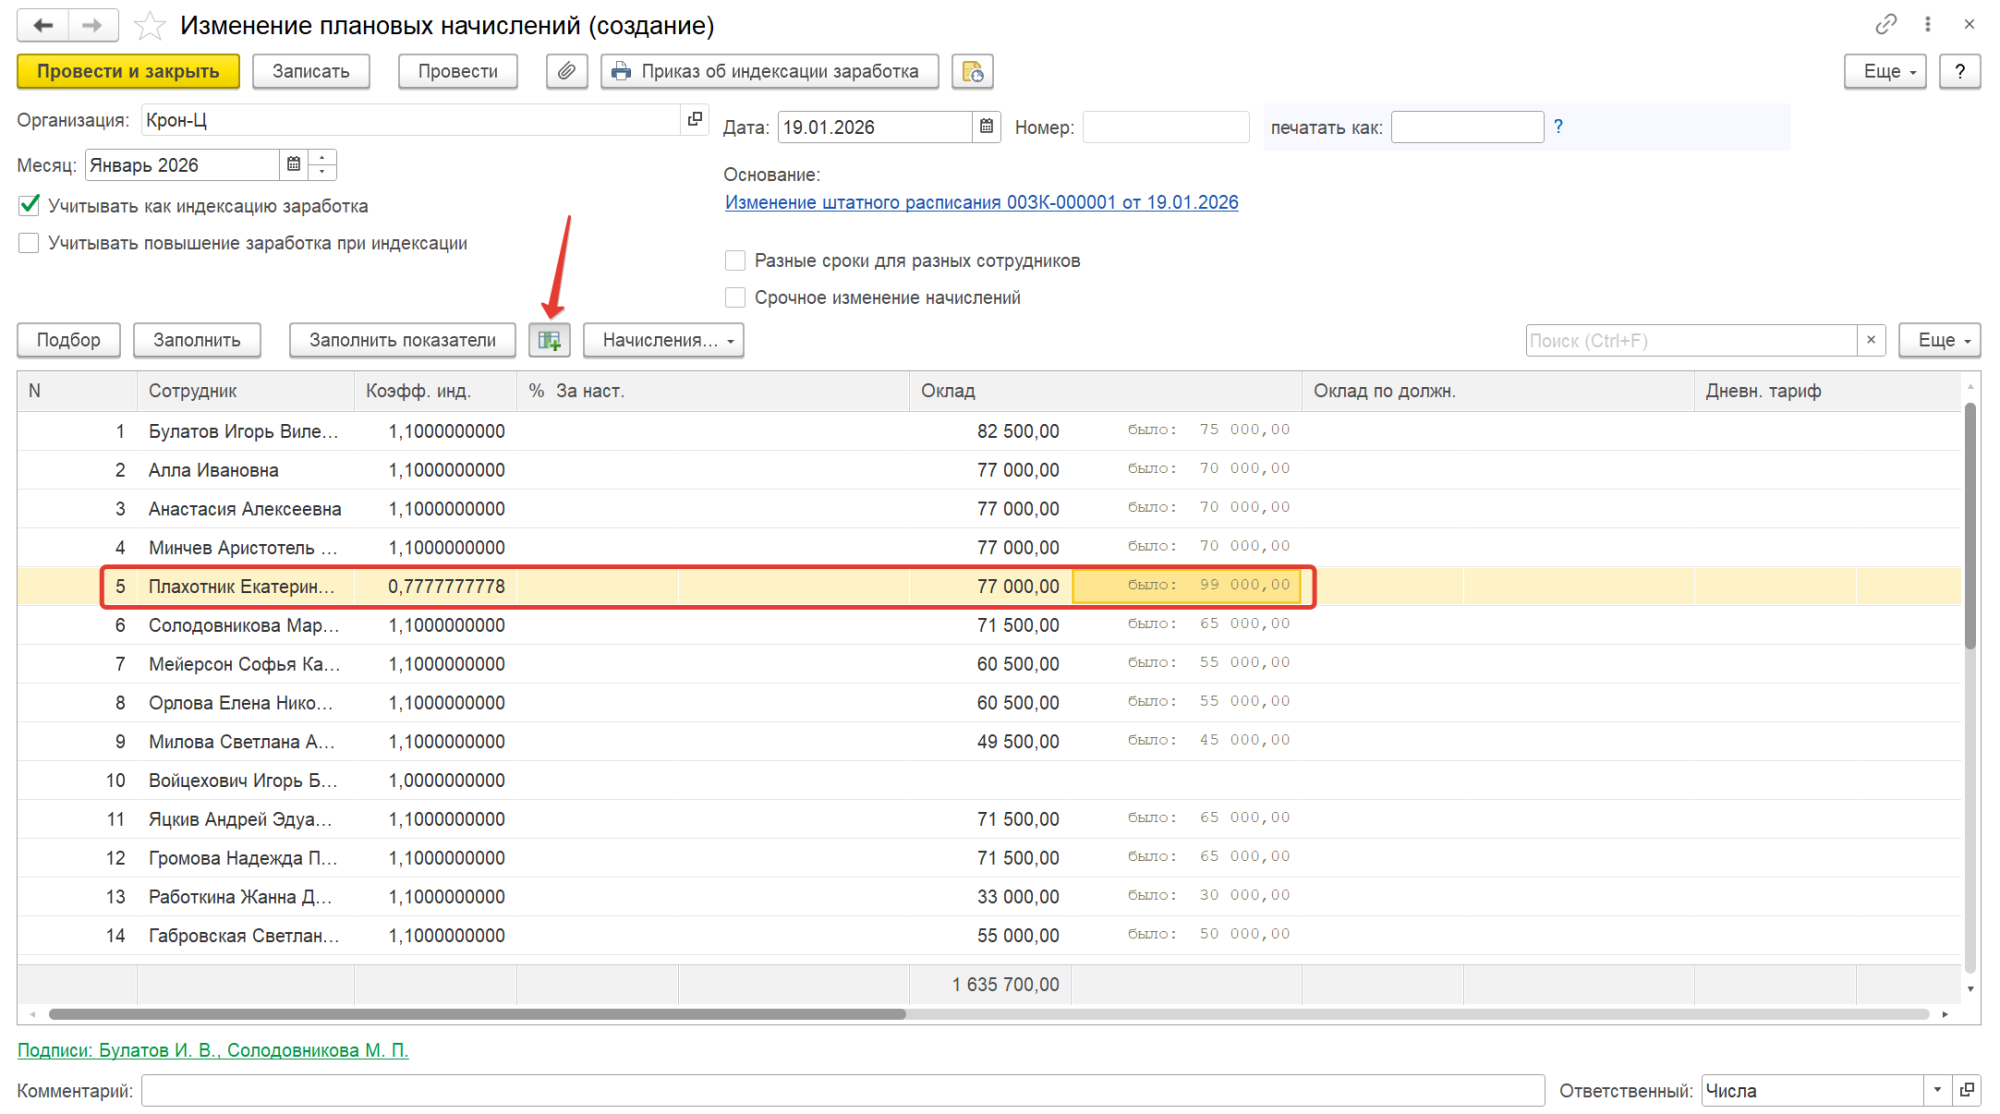Open month picker for Месяц field
This screenshot has height=1114, width=2000.
tap(293, 165)
